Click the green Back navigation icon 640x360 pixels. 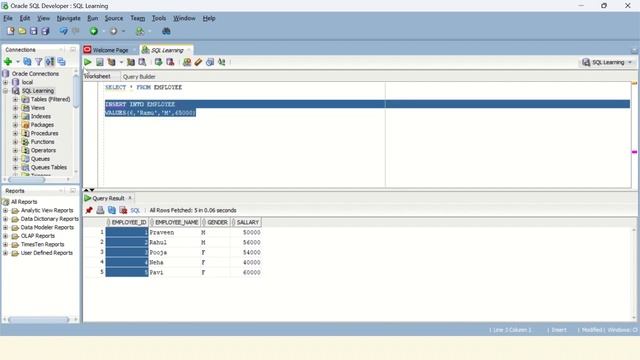tap(93, 31)
